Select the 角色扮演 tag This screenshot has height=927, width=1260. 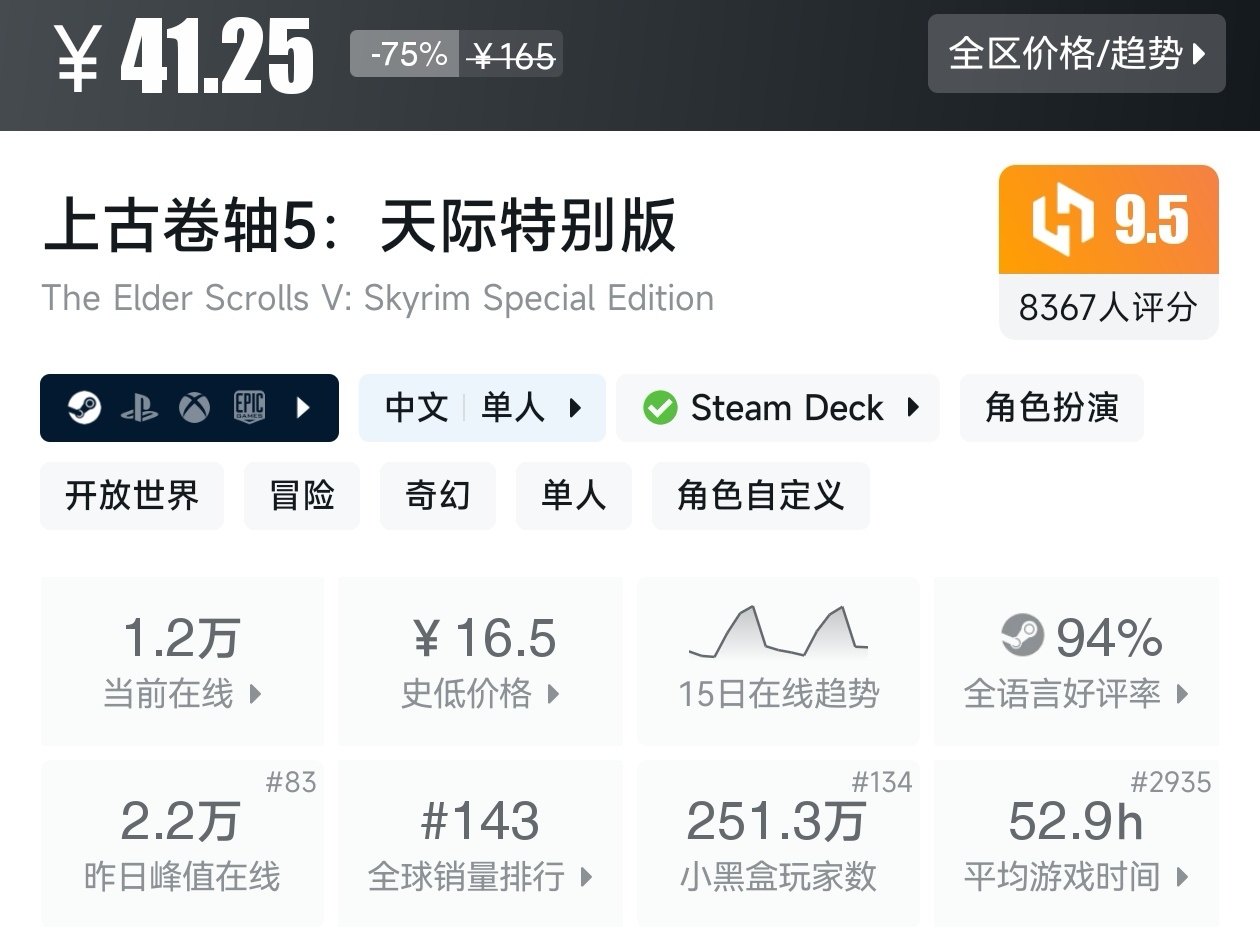coord(1051,408)
